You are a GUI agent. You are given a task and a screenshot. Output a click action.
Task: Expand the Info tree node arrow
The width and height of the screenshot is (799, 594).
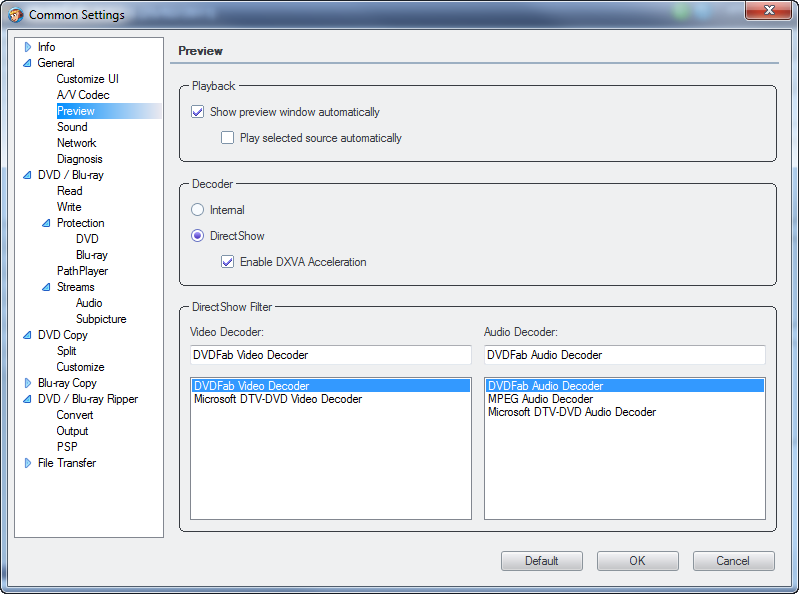point(28,47)
